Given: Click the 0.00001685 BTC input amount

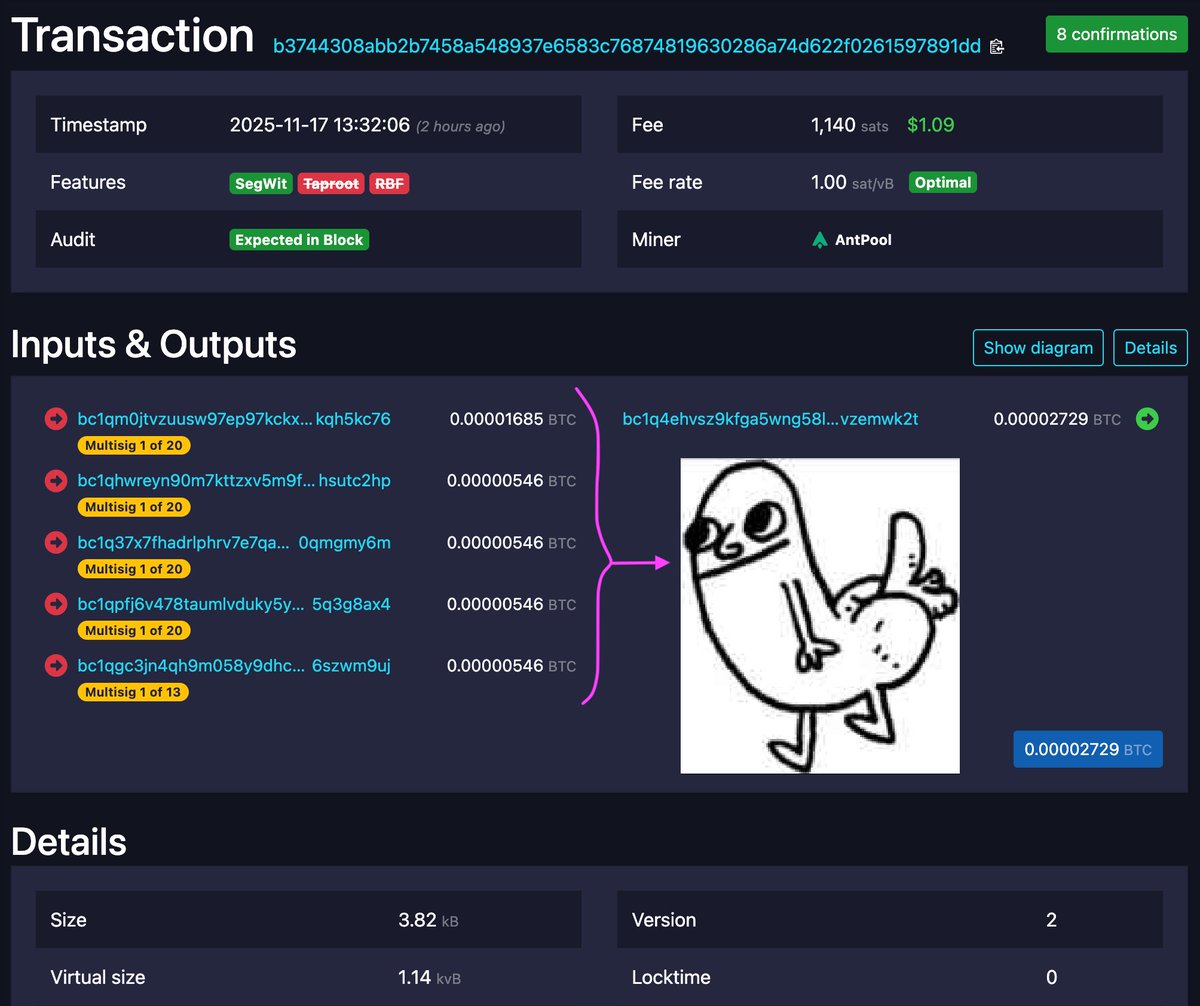Looking at the screenshot, I should tap(513, 419).
